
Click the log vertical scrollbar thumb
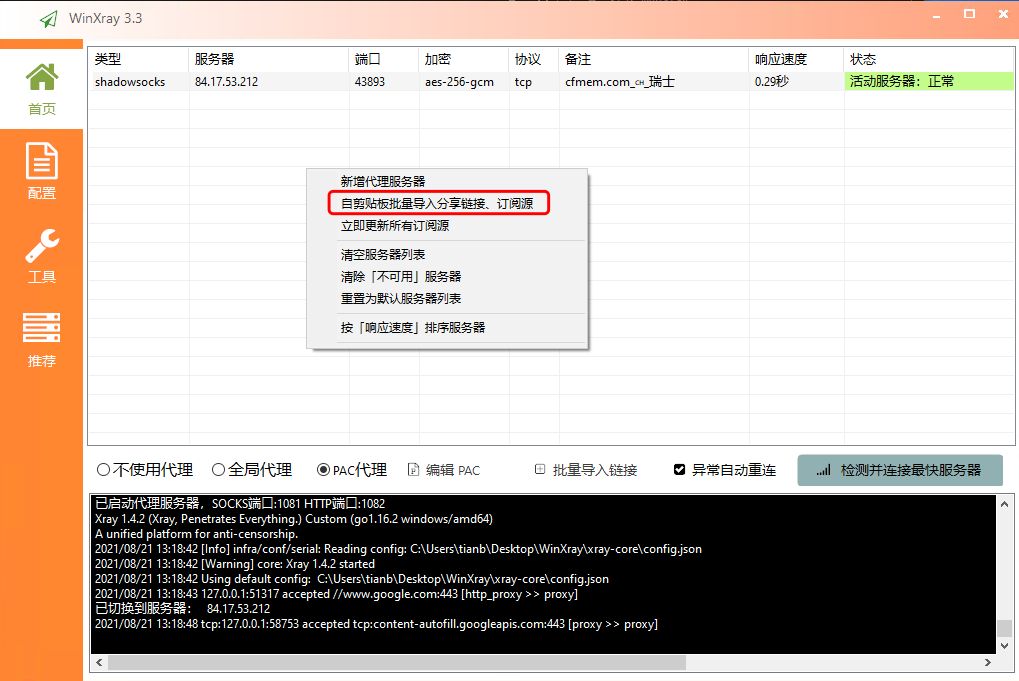click(x=1004, y=628)
